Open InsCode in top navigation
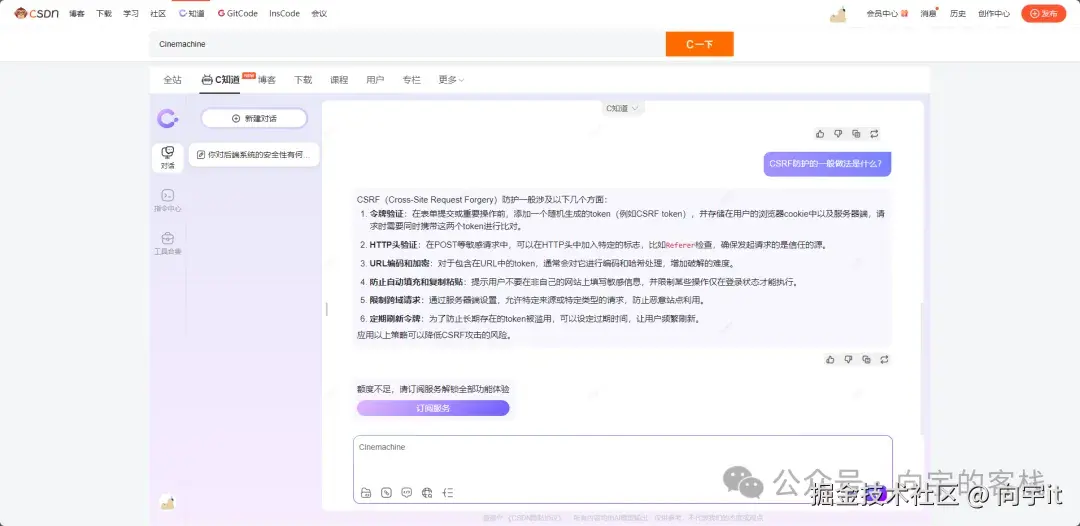This screenshot has width=1080, height=526. click(x=284, y=13)
